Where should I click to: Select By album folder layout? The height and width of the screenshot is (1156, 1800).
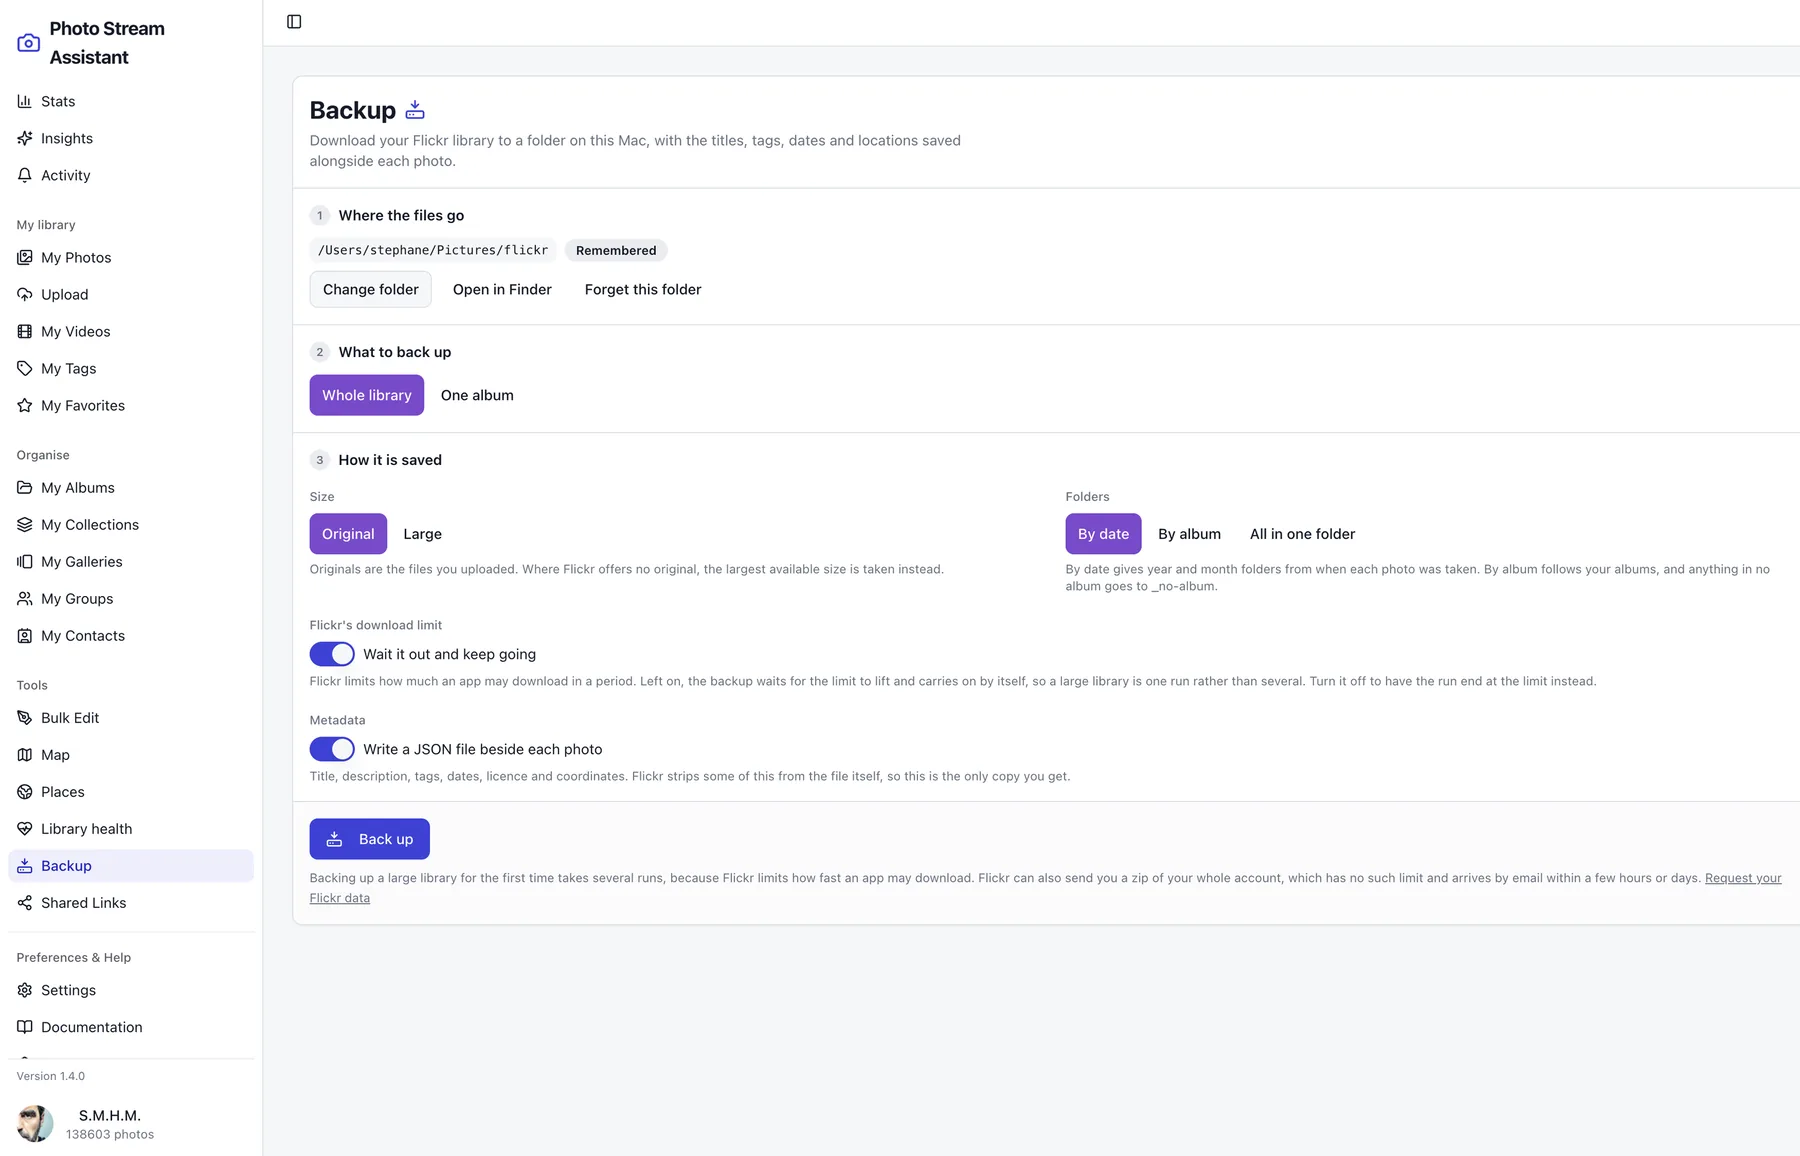click(1189, 534)
